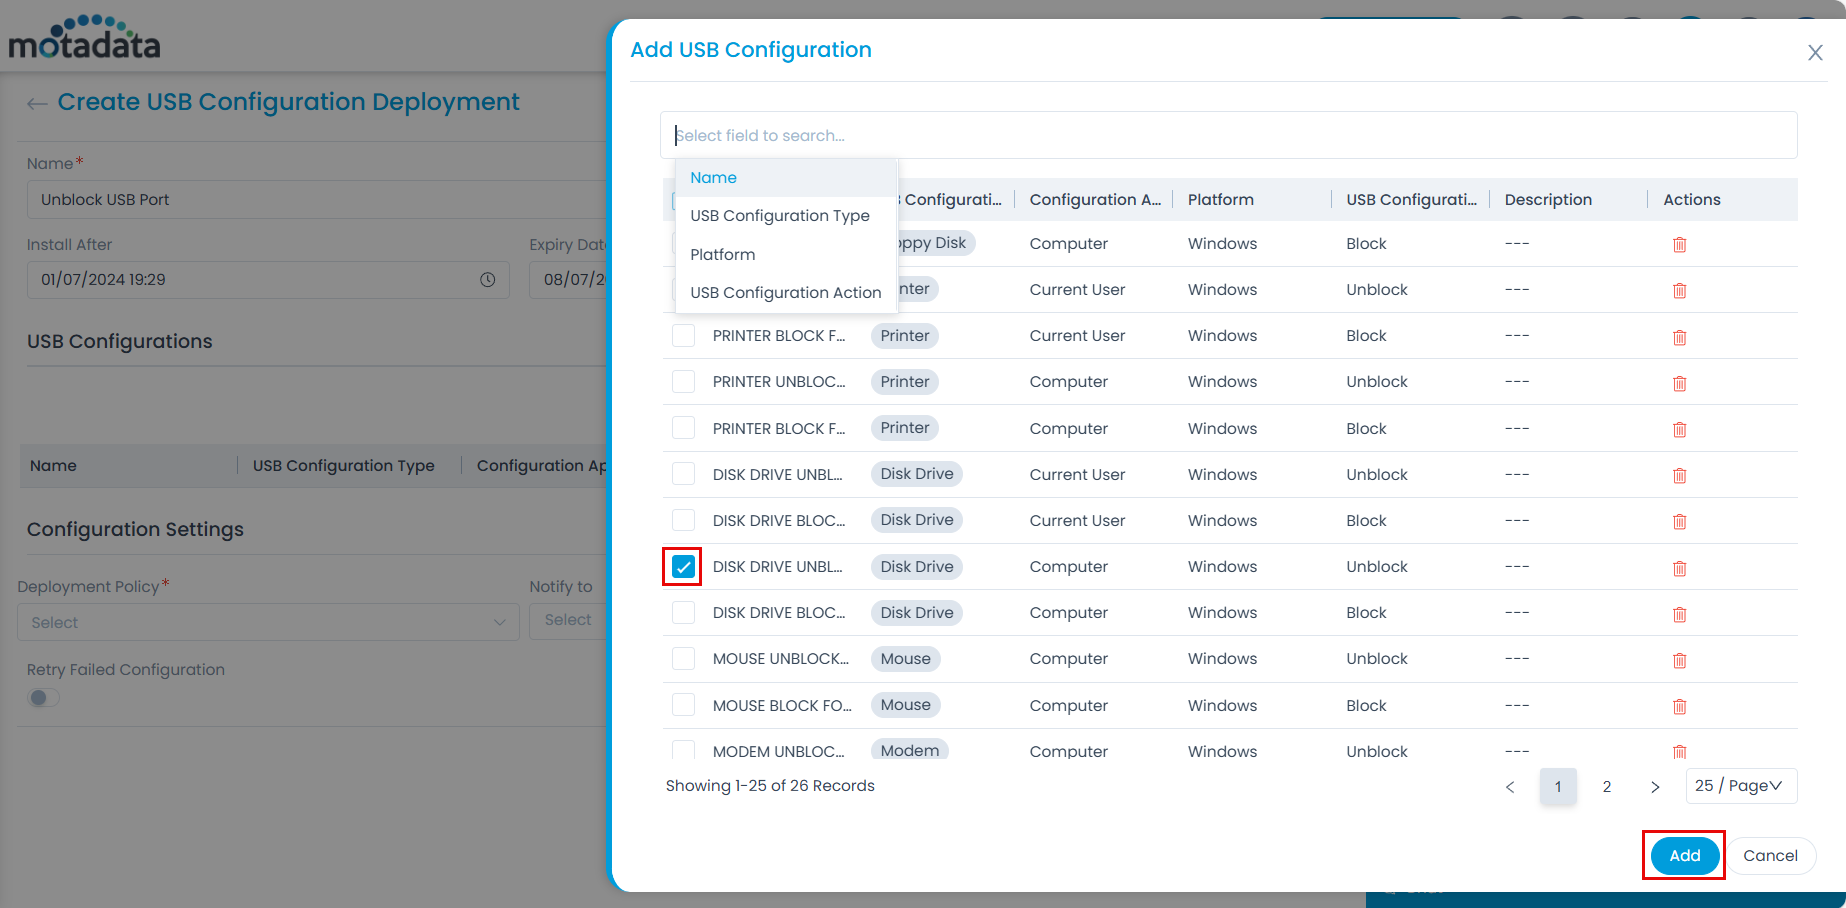The height and width of the screenshot is (908, 1846).
Task: Open the clock picker on Install After field
Action: point(489,280)
